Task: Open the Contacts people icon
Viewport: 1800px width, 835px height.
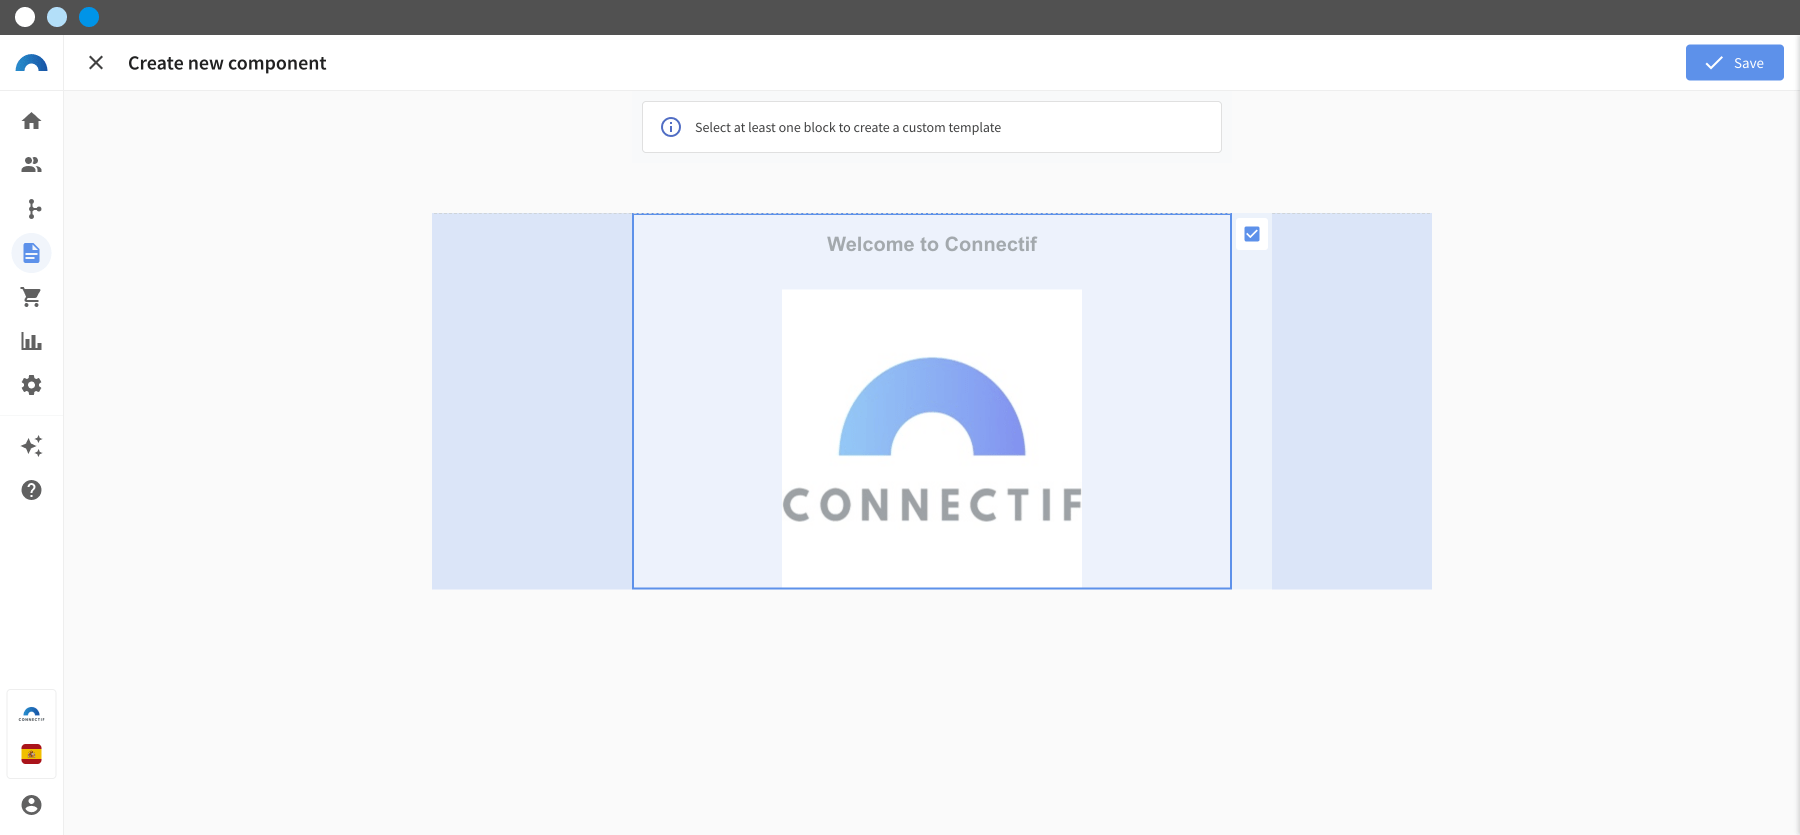Action: [x=31, y=165]
